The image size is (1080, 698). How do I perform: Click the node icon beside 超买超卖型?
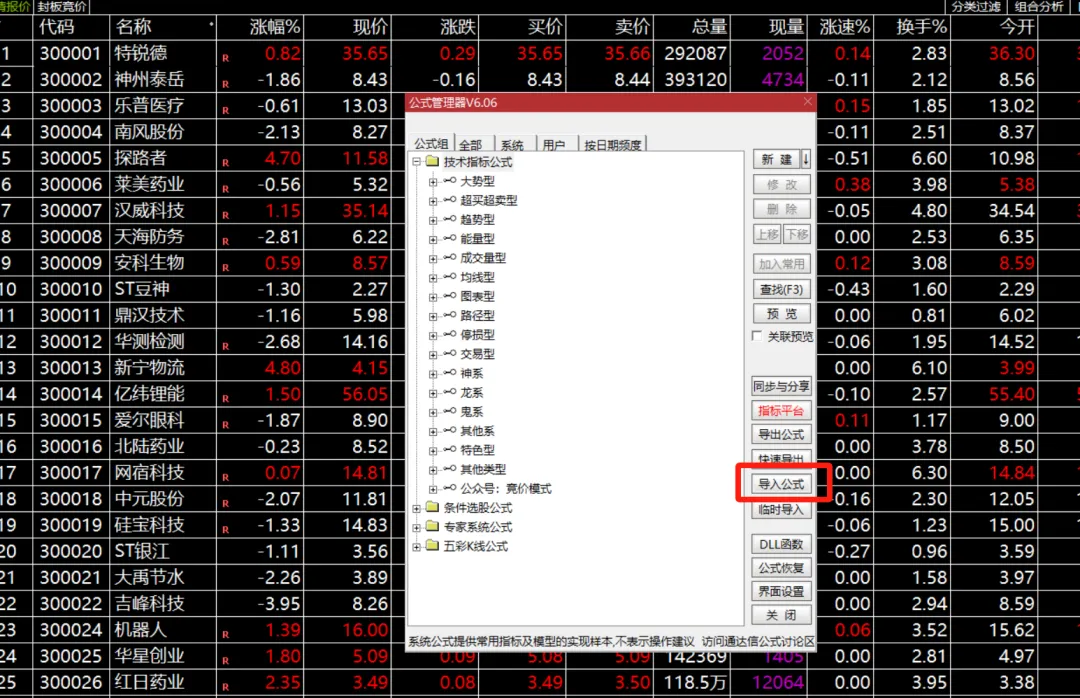point(449,200)
